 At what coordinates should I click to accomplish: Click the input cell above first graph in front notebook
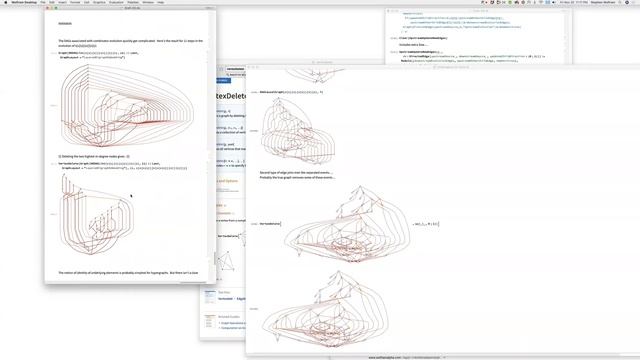pos(291,92)
